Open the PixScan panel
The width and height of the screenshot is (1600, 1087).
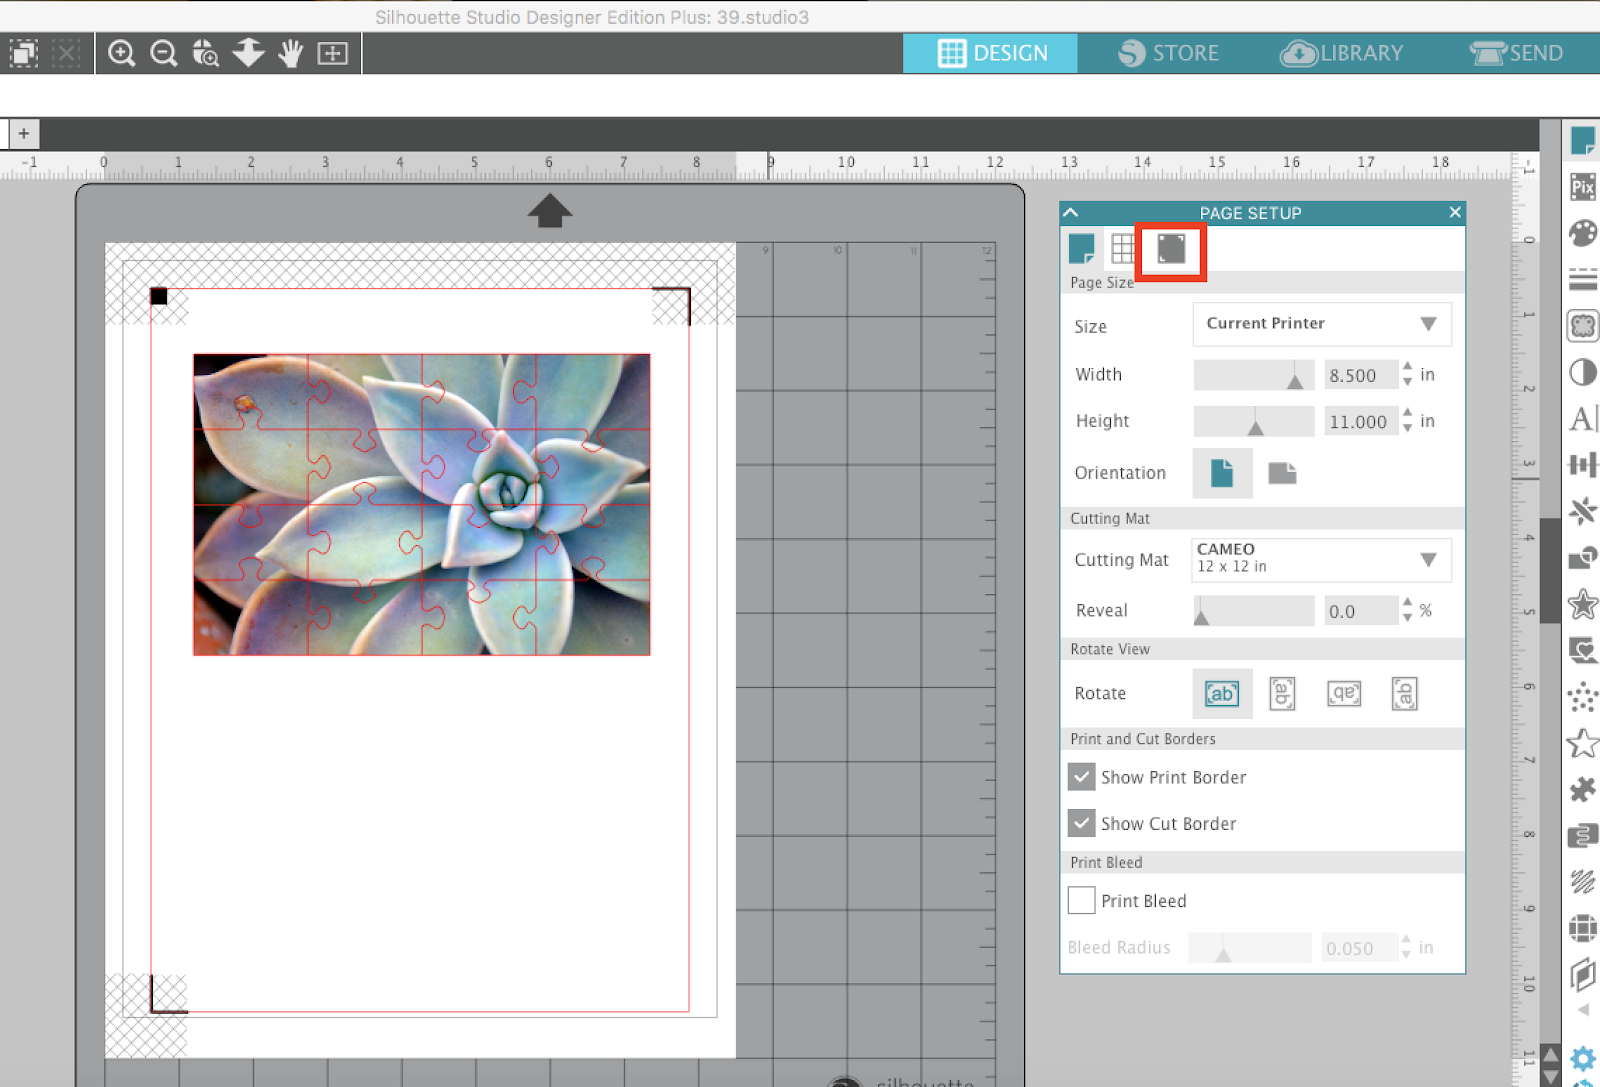[x=1583, y=186]
